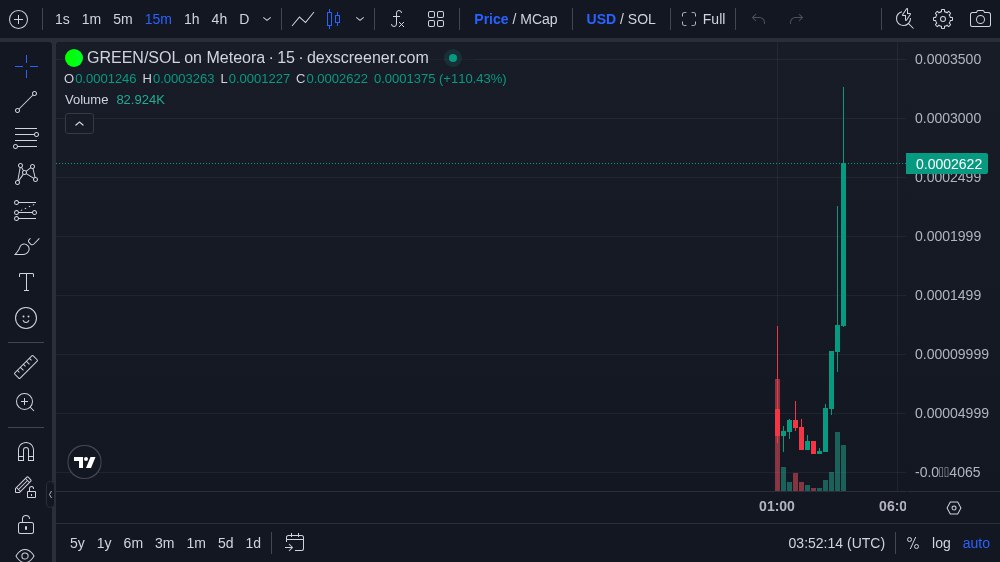Collapse the indicator legend chevron

[x=80, y=123]
